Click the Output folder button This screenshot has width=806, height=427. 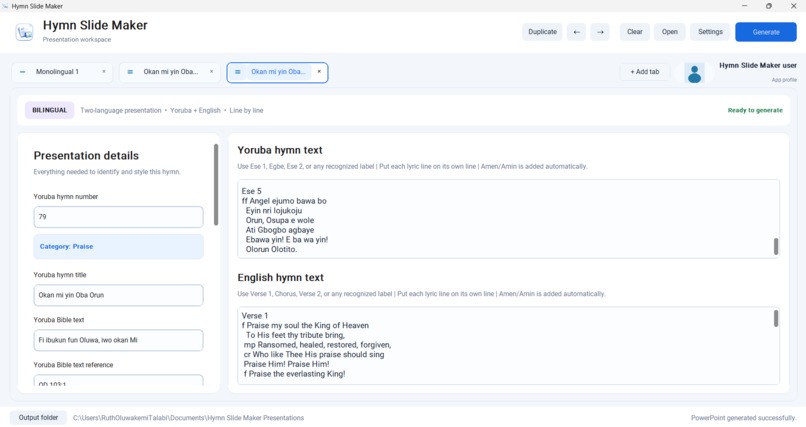[x=39, y=418]
